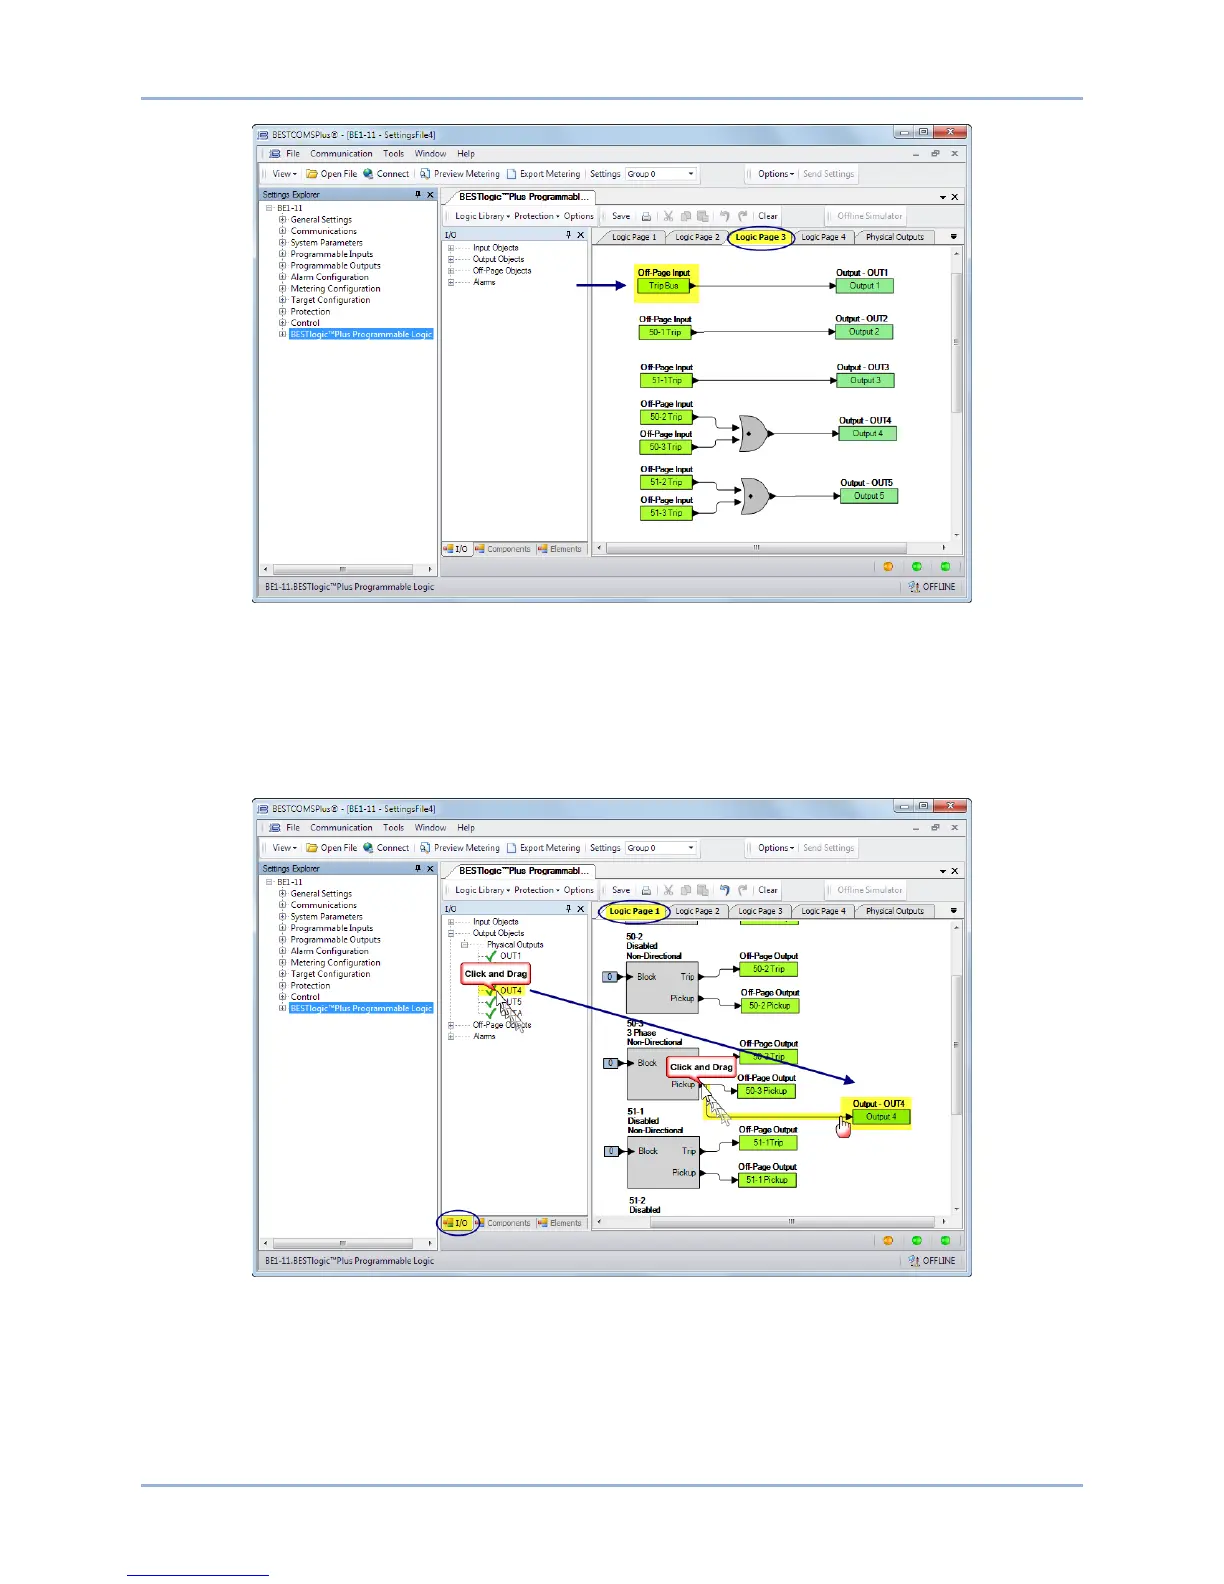Click the undo arrow in lower logic toolbar
This screenshot has height=1584, width=1224.
(x=724, y=890)
